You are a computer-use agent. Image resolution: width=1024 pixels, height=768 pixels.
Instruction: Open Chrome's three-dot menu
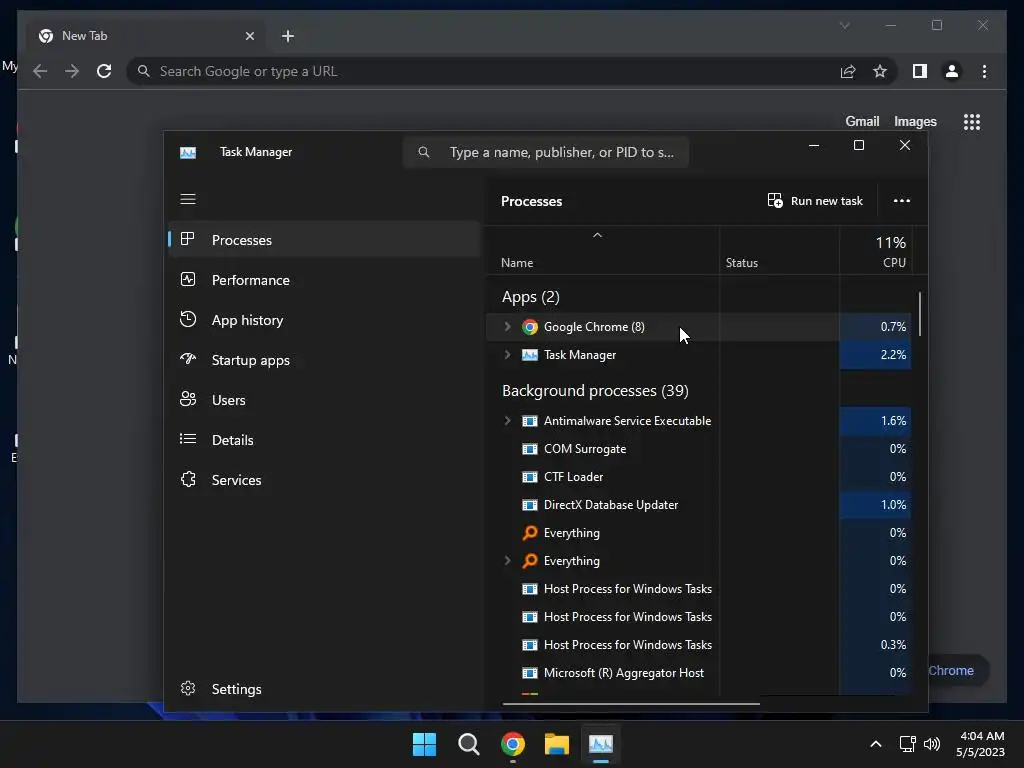point(984,71)
